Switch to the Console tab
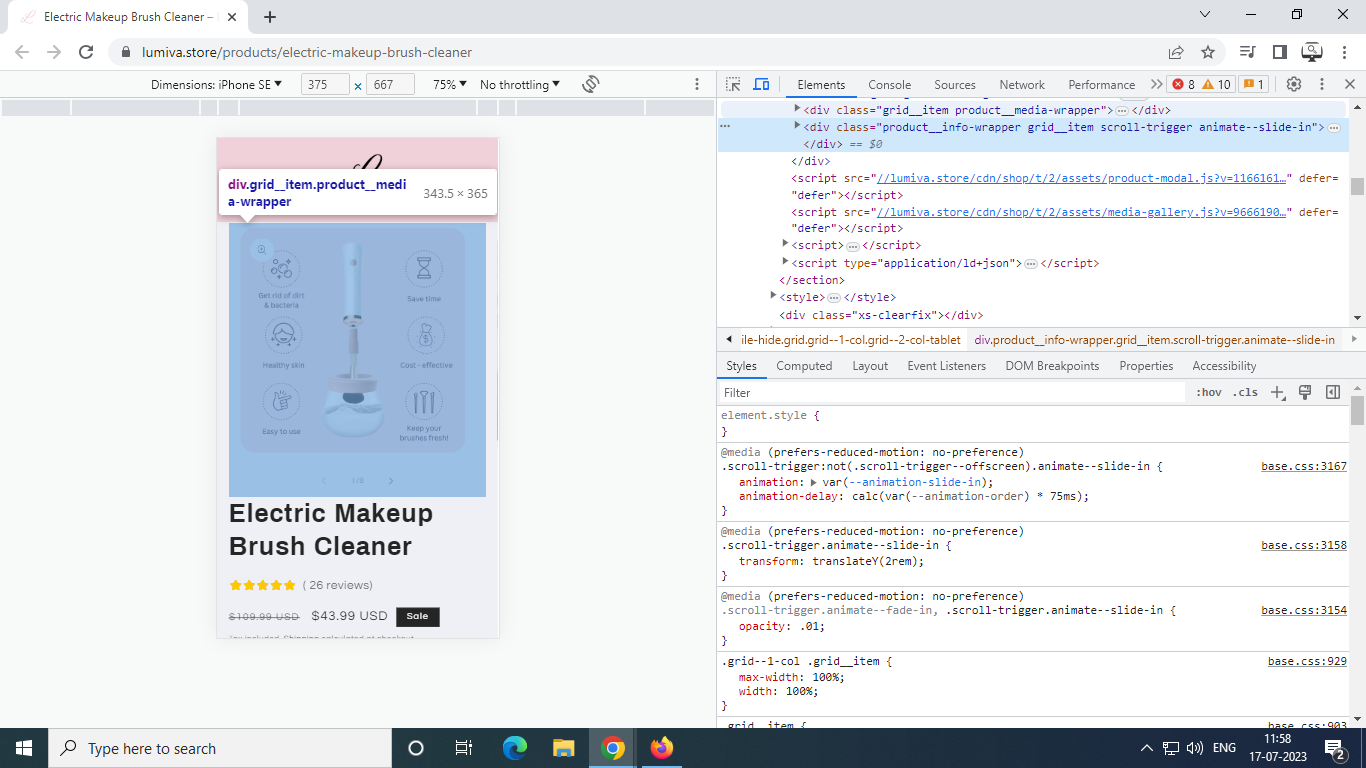The image size is (1366, 768). [889, 85]
